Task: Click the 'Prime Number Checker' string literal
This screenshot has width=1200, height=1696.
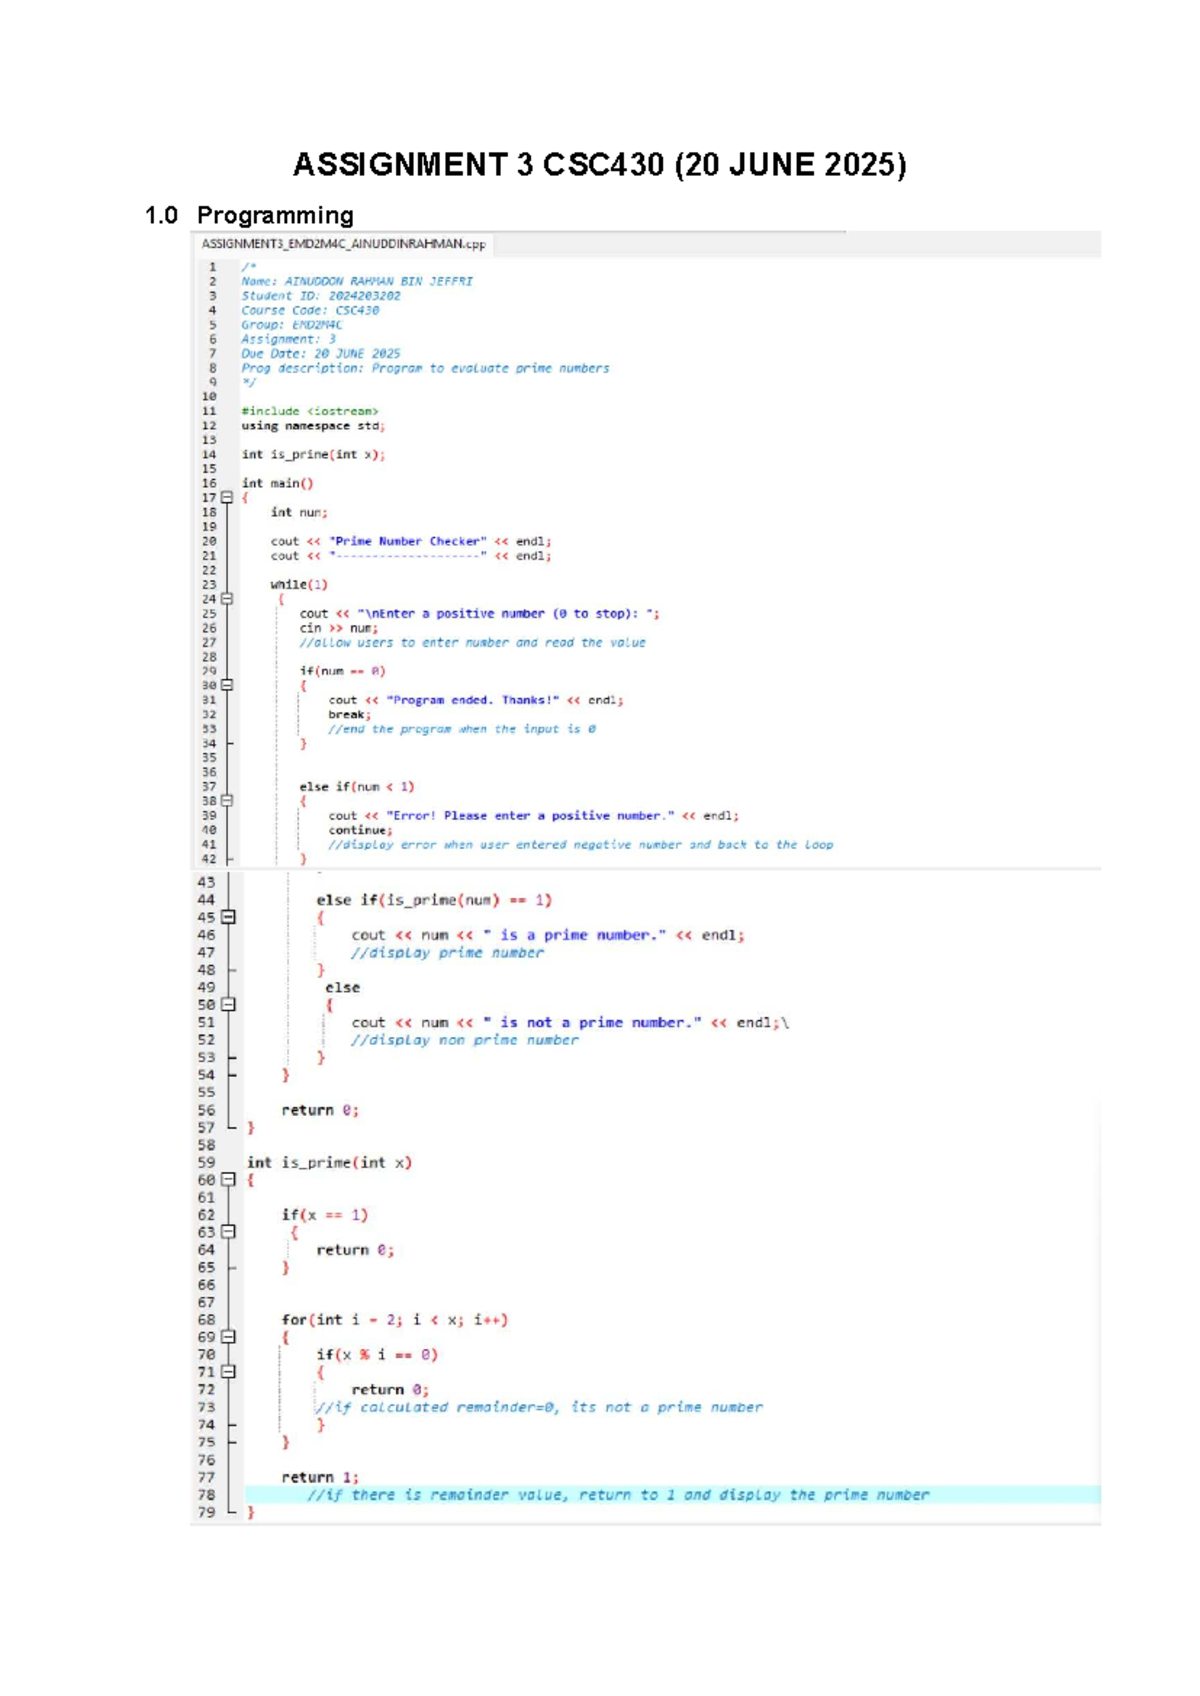Action: tap(408, 541)
